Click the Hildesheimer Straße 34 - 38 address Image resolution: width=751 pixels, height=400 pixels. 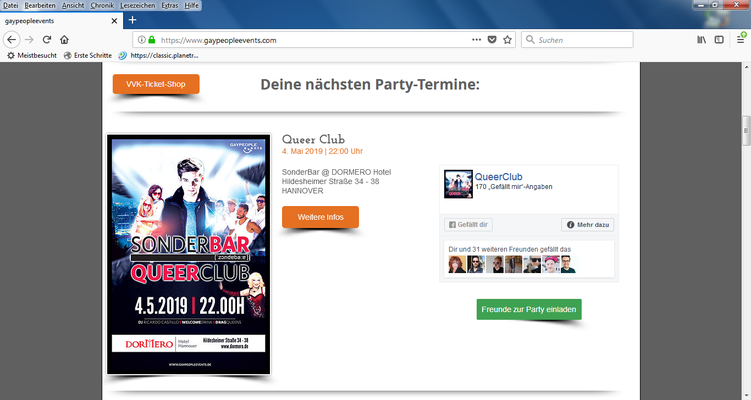(330, 182)
